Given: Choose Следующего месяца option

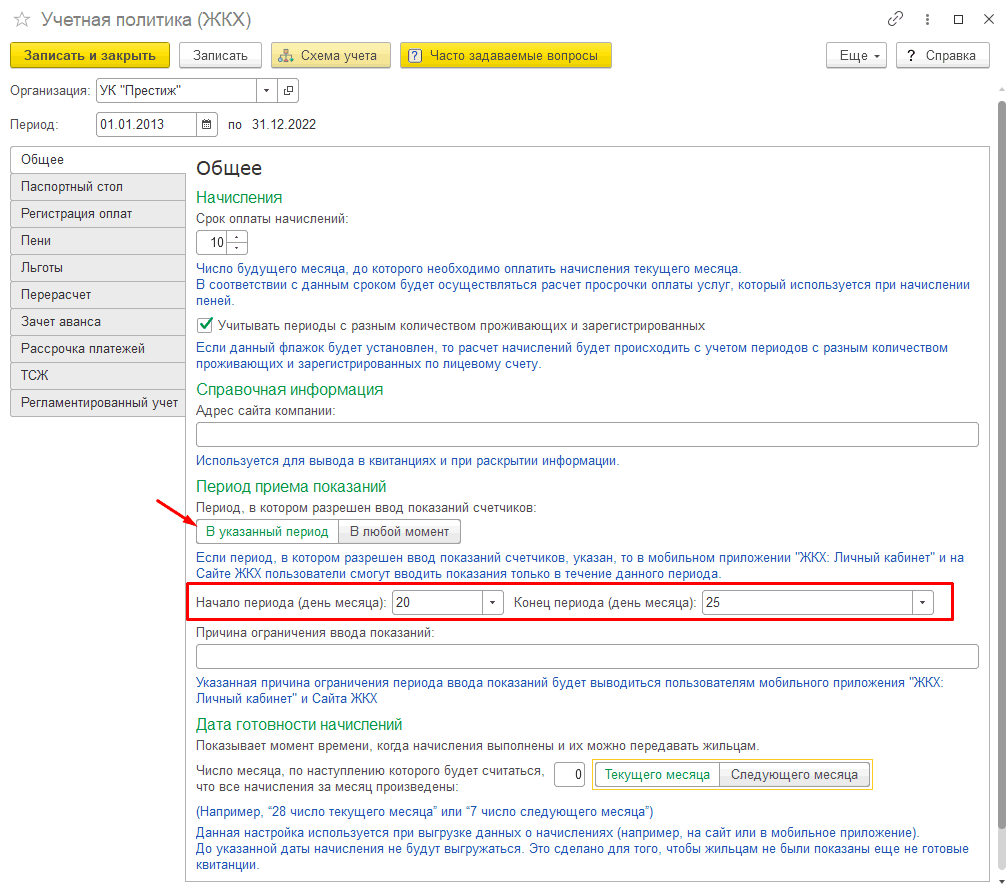Looking at the screenshot, I should tap(794, 775).
